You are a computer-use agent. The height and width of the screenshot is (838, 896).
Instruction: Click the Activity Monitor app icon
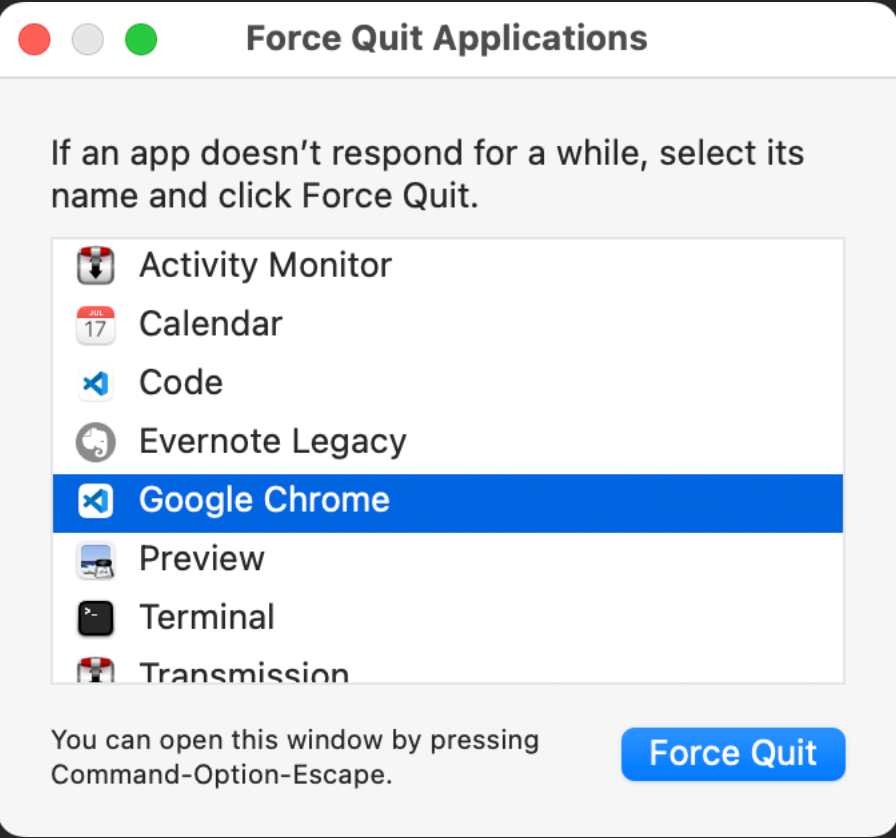pyautogui.click(x=96, y=266)
